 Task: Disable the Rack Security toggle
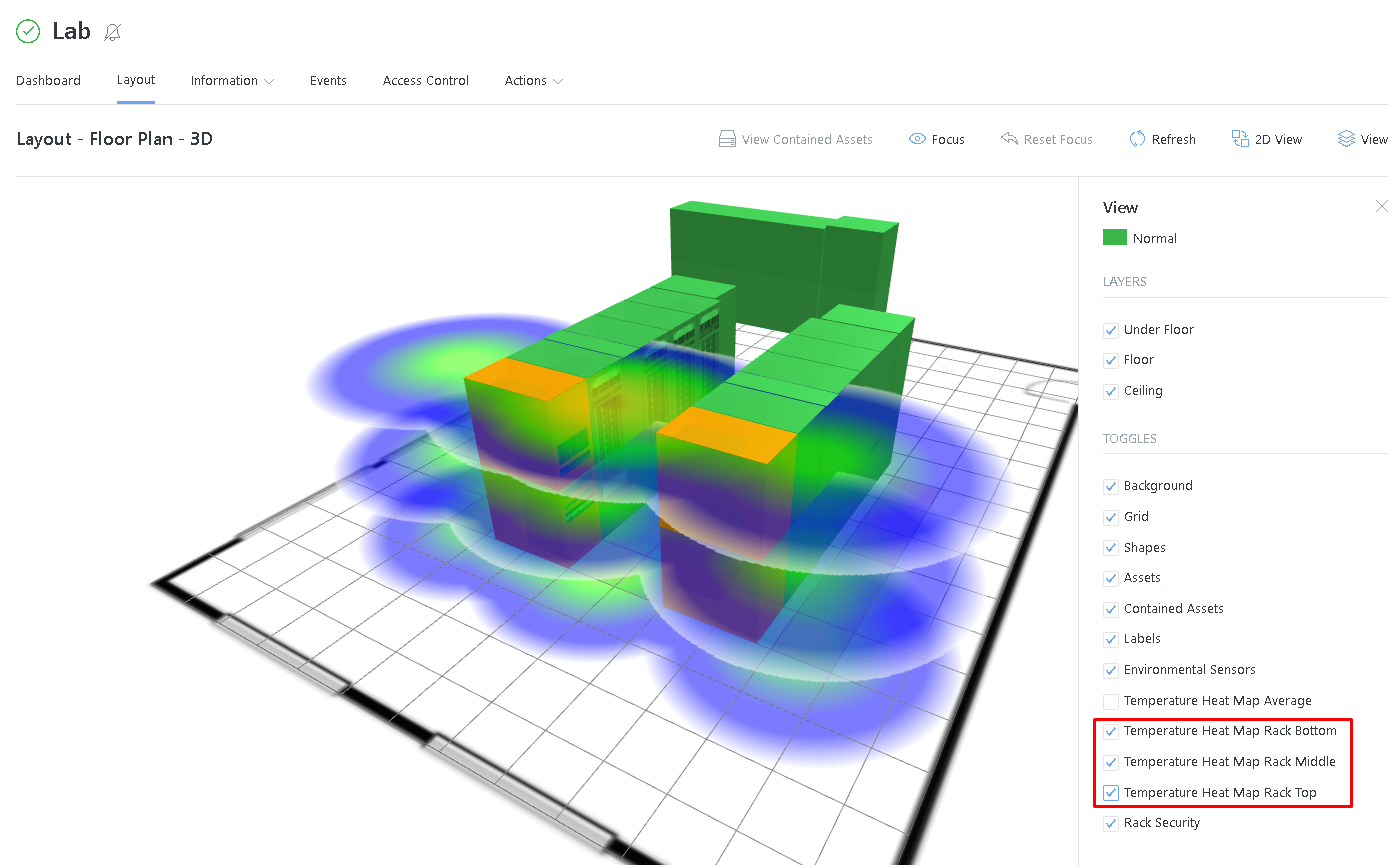click(x=1110, y=823)
